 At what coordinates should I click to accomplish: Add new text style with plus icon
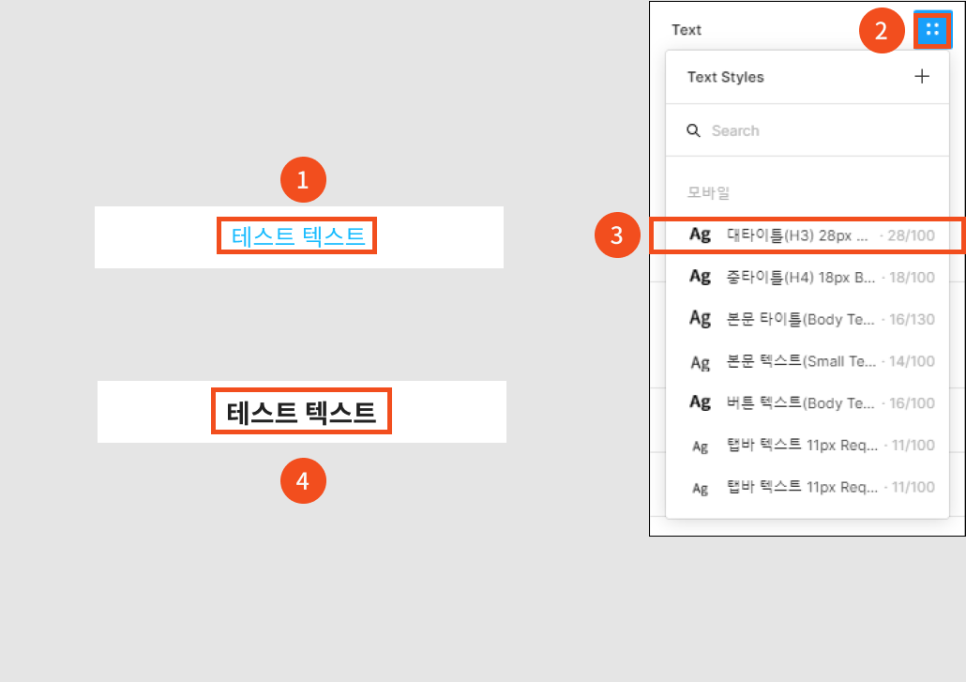(922, 76)
